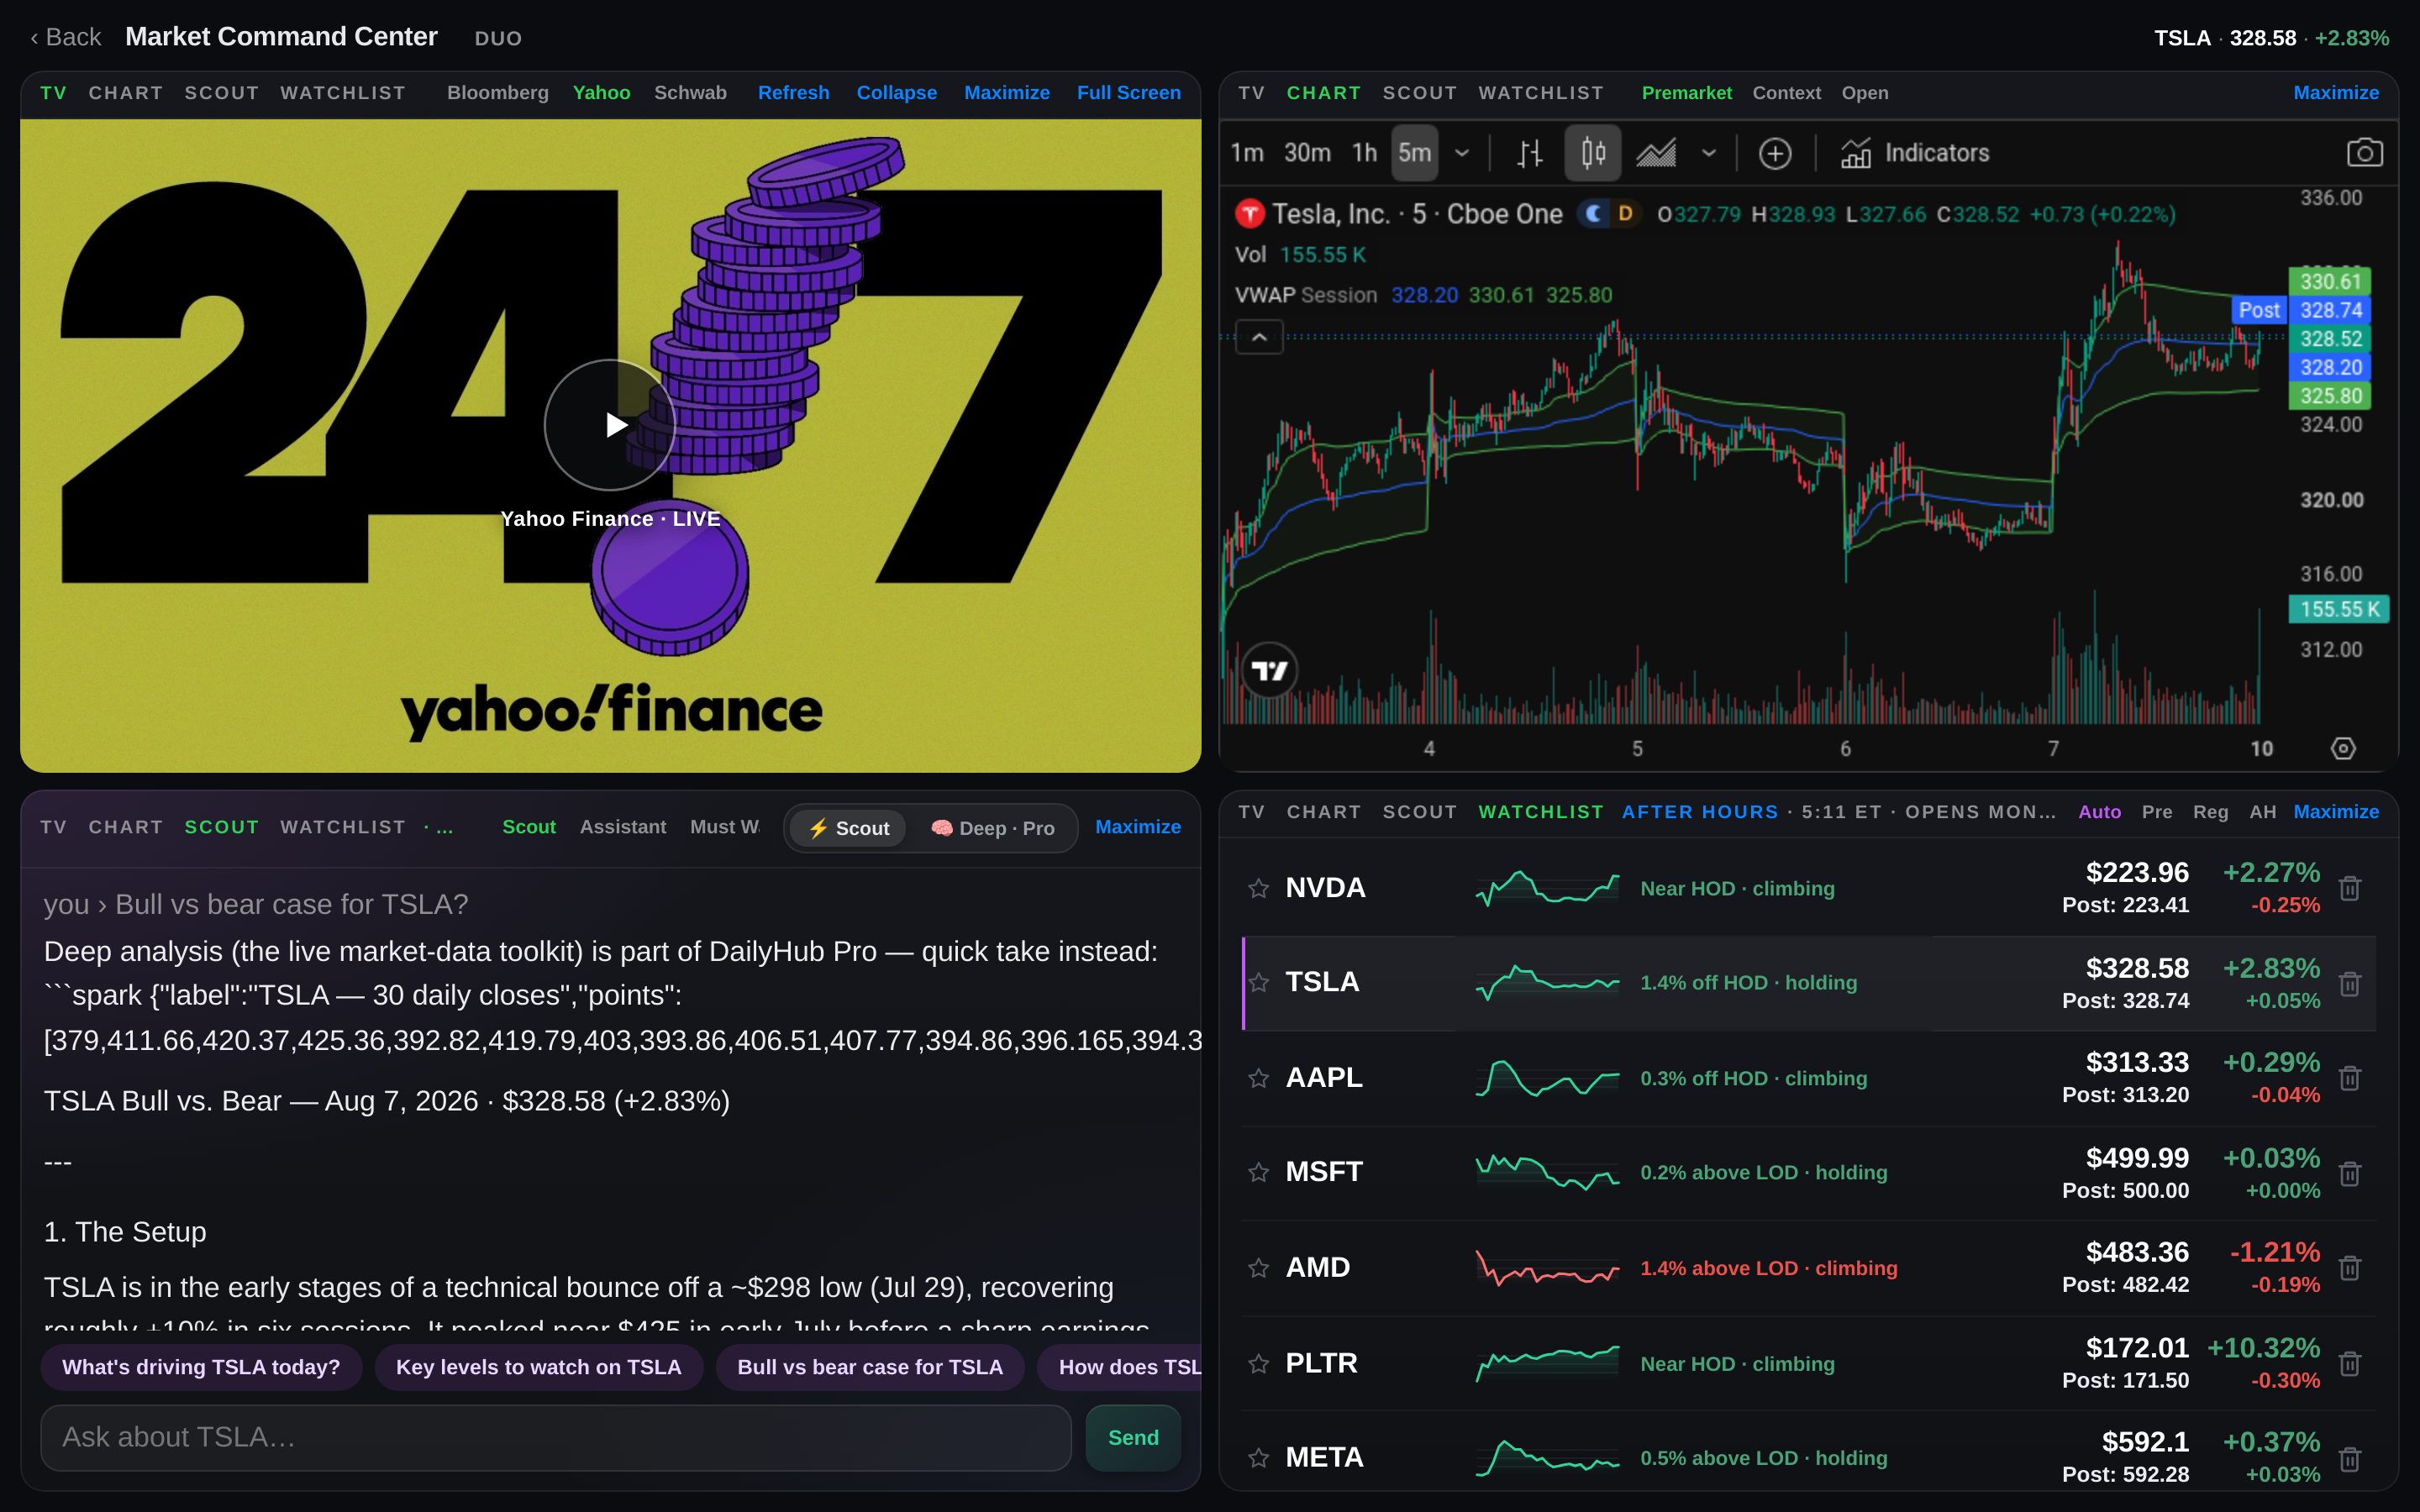Favorite NVDA with its star icon
Screen dimensions: 2420x1512
pyautogui.click(x=1258, y=888)
